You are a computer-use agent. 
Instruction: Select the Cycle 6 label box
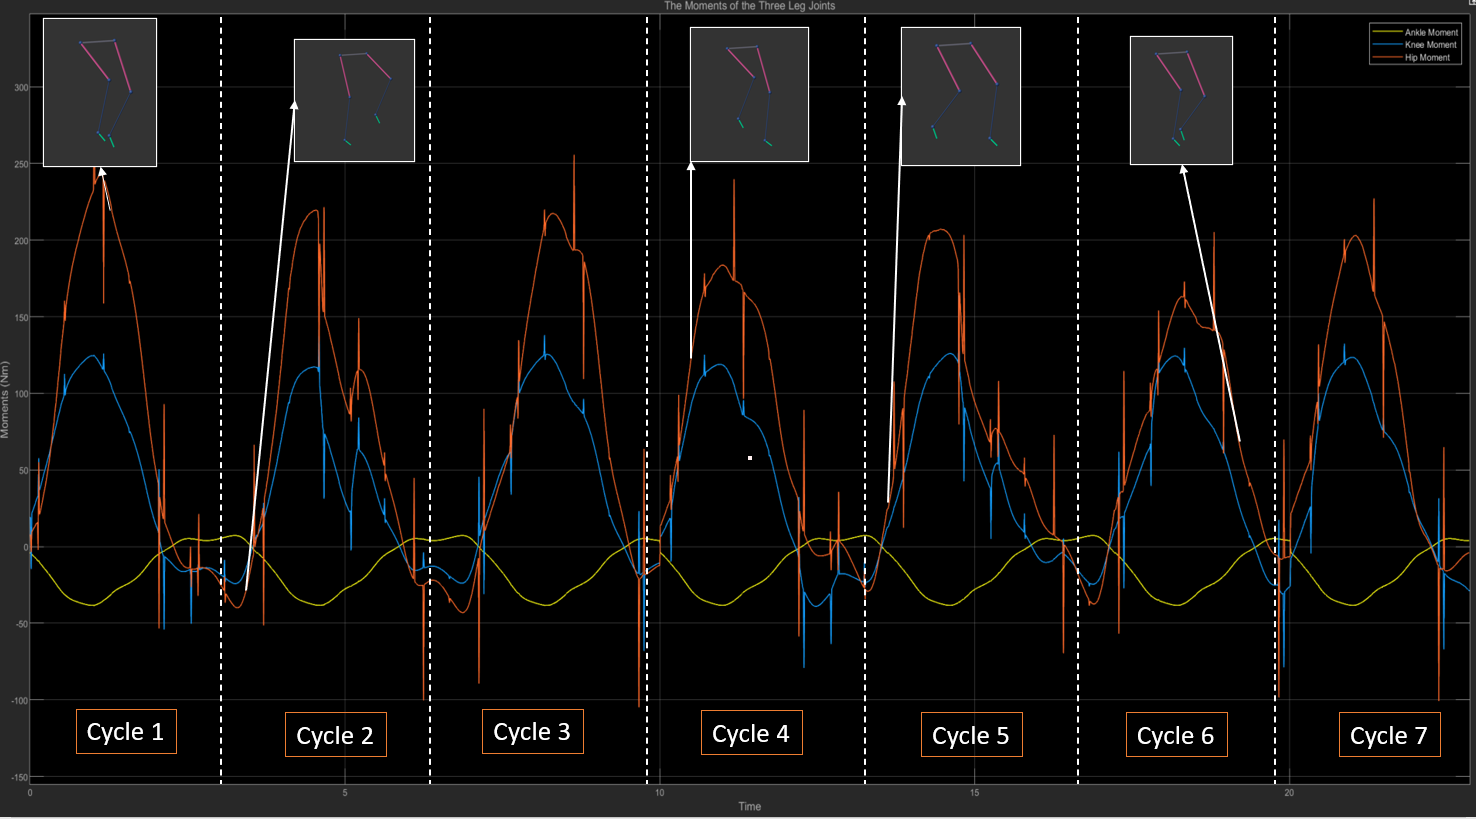pos(1176,736)
